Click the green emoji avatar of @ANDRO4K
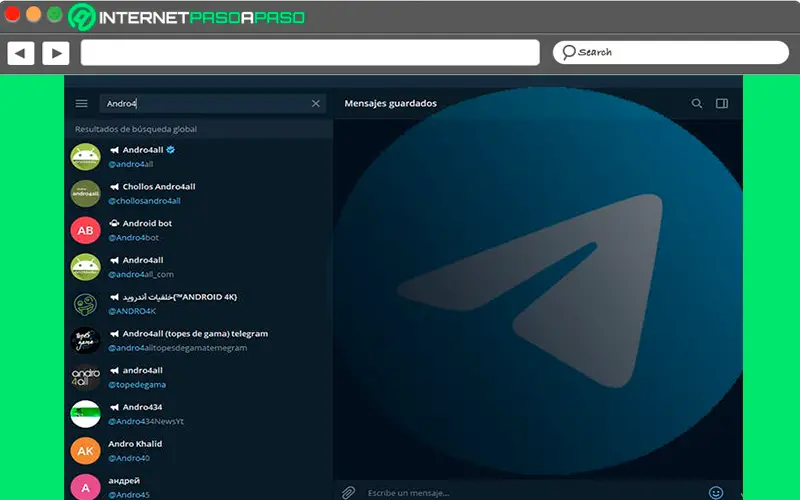This screenshot has width=800, height=500. pyautogui.click(x=85, y=304)
